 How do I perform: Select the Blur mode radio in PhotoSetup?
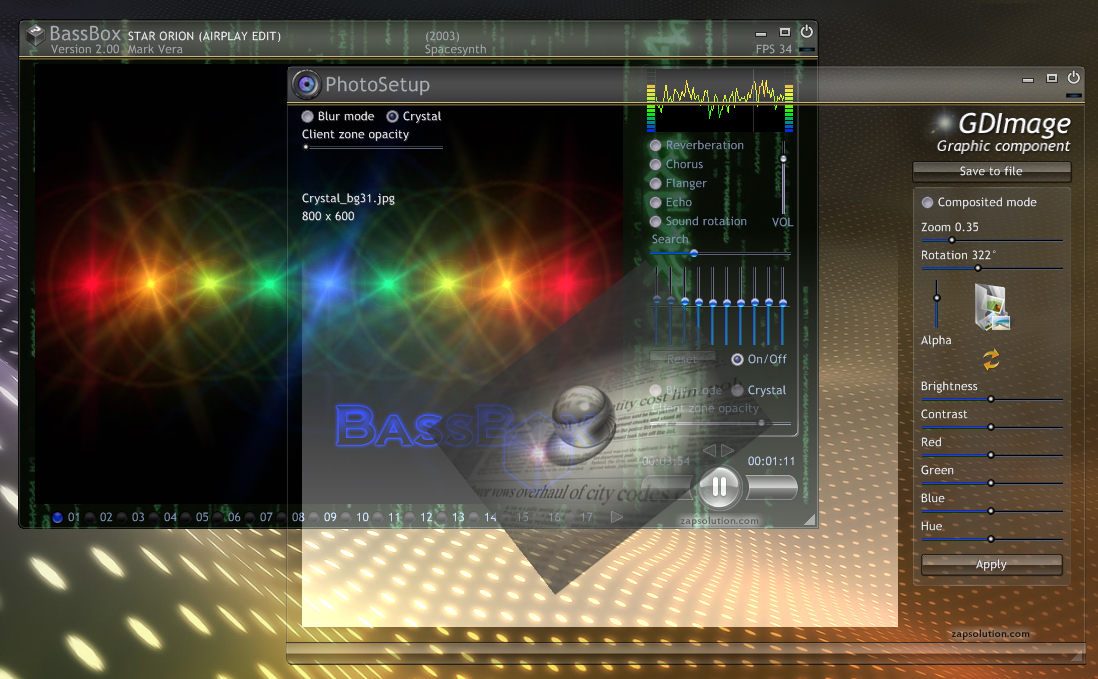pos(307,116)
